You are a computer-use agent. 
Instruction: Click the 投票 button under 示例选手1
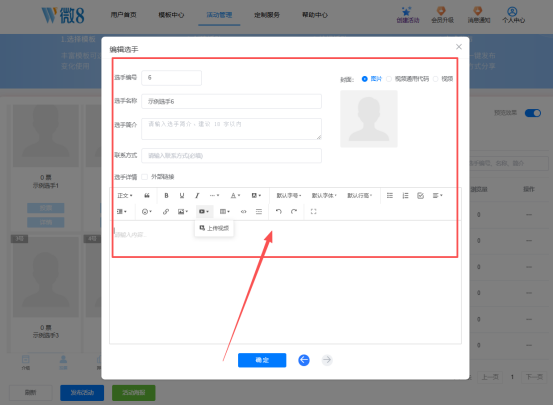[46, 208]
